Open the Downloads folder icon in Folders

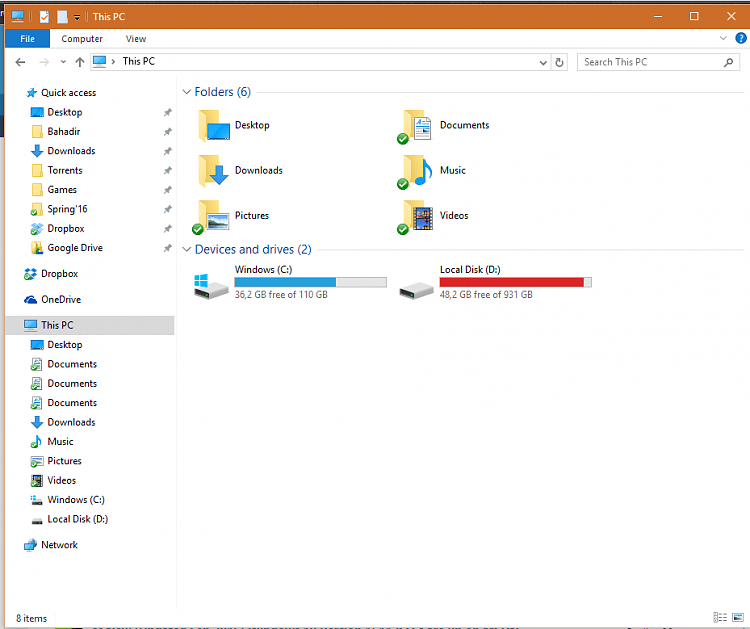(x=214, y=171)
